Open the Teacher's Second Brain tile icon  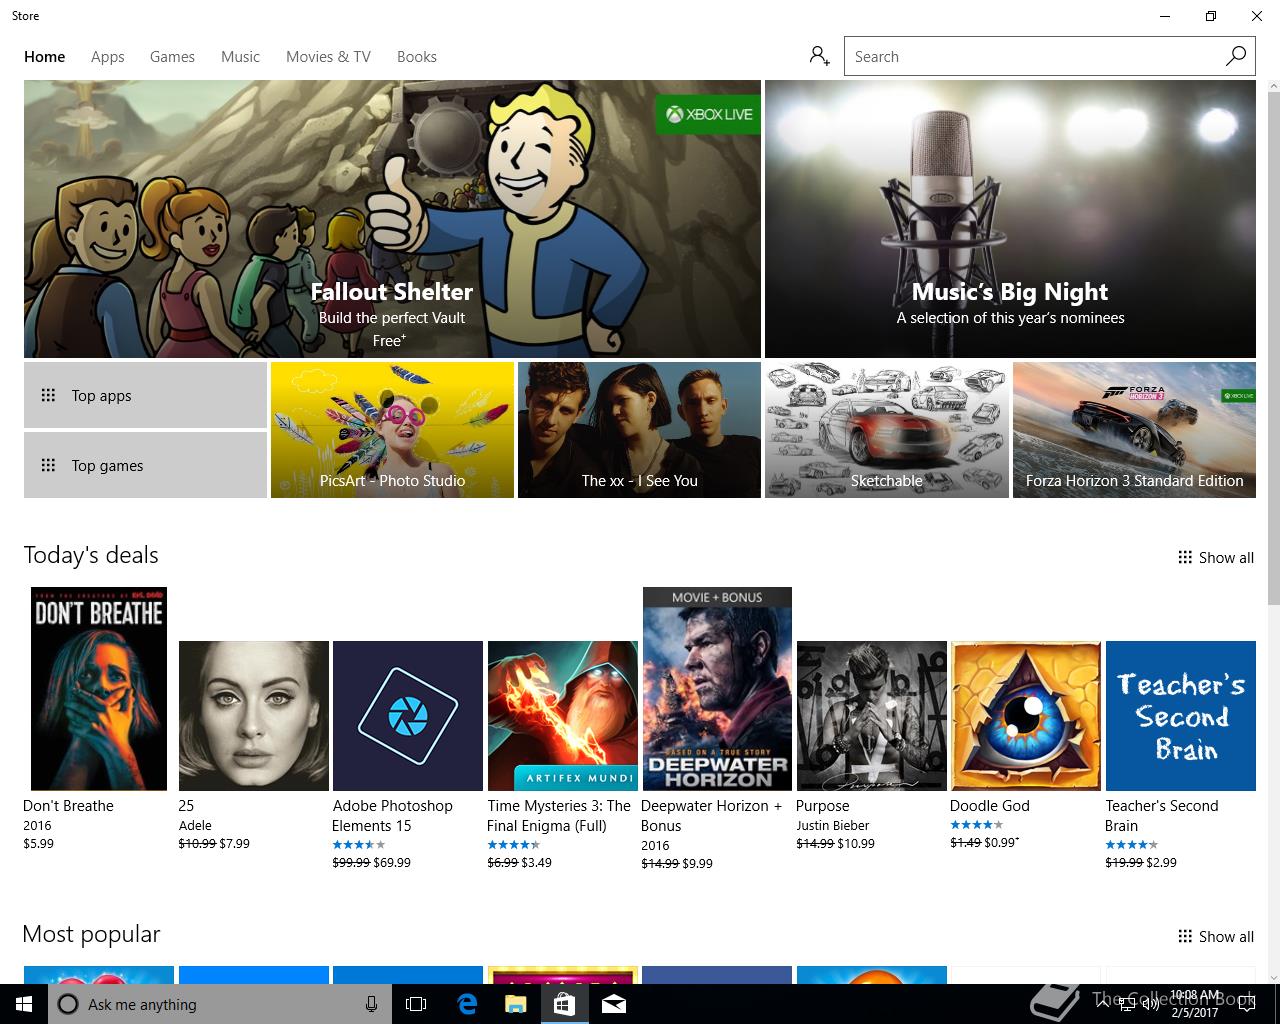point(1181,716)
